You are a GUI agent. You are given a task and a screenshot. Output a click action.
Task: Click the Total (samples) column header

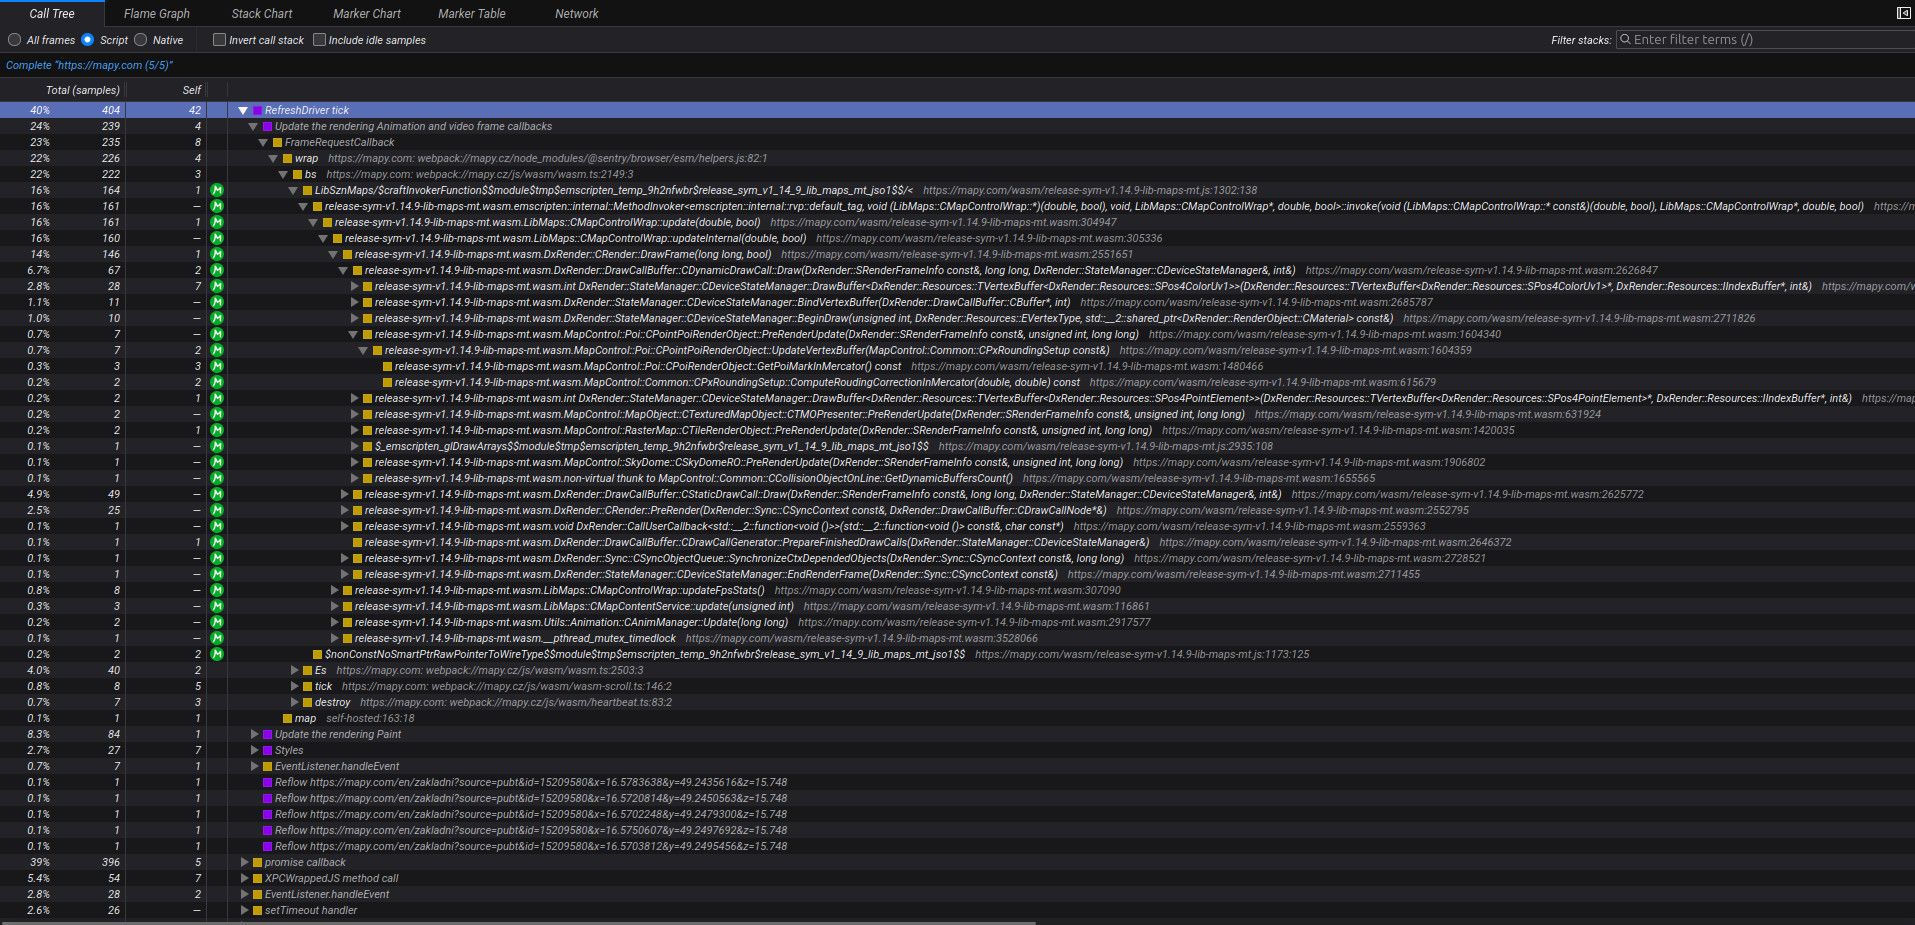[x=83, y=90]
